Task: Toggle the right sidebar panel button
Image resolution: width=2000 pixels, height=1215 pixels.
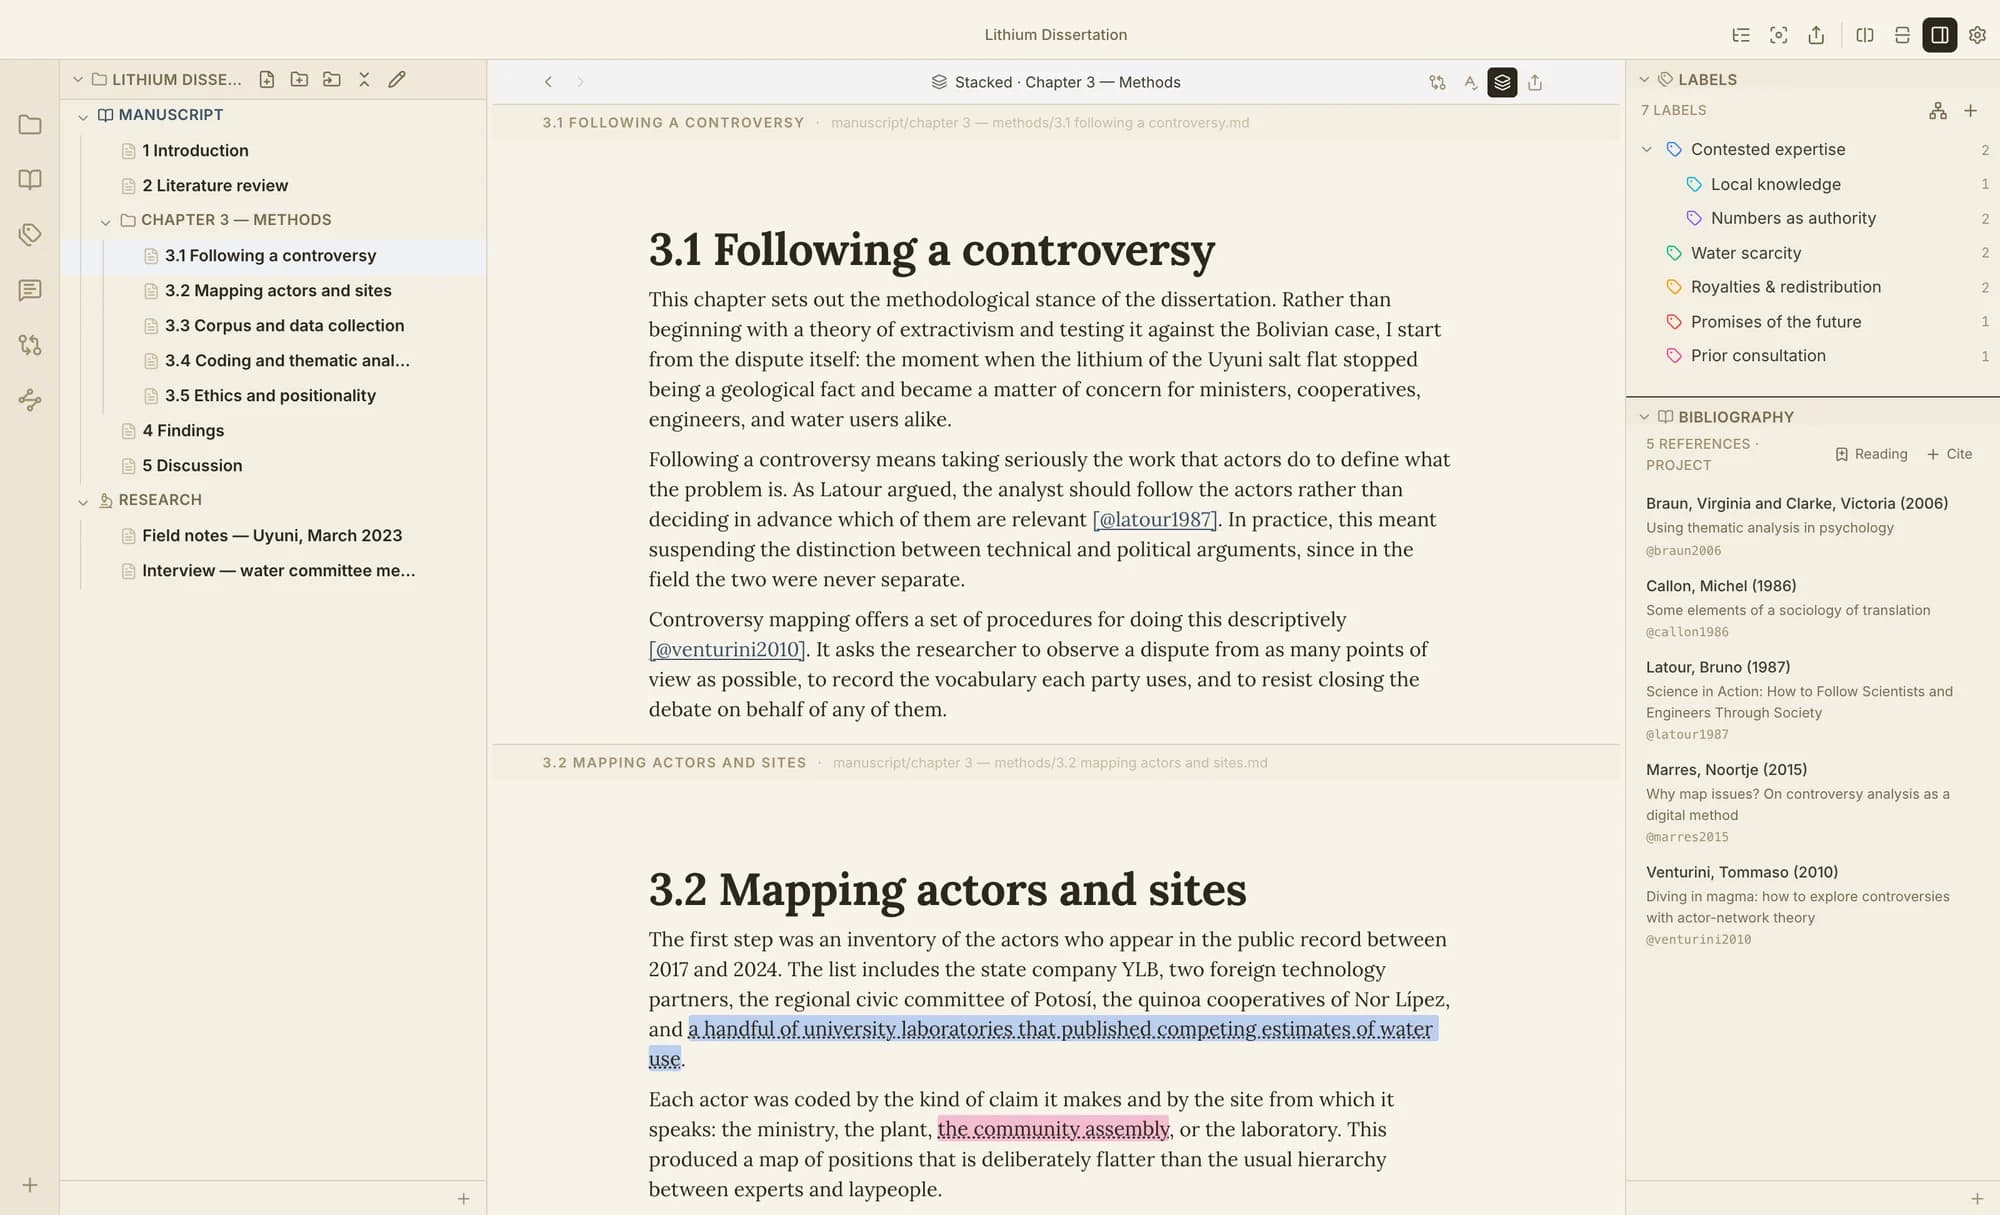Action: (1939, 35)
